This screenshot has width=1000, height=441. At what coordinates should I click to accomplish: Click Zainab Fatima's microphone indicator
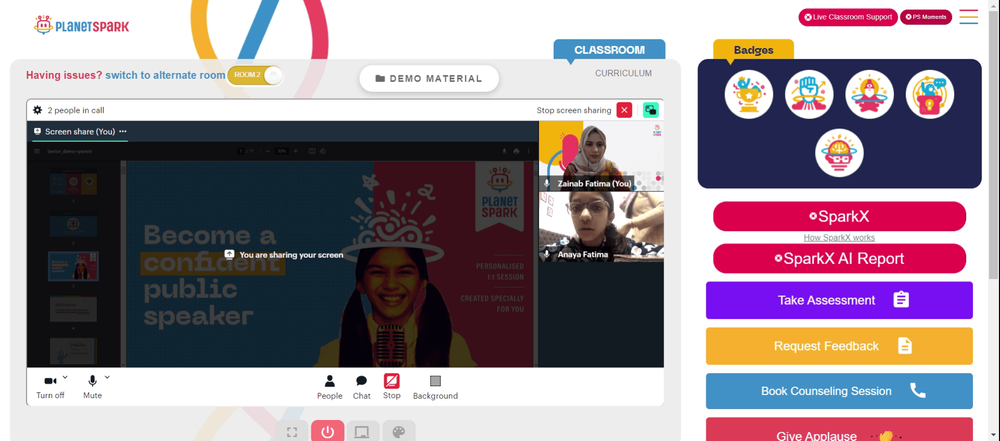tap(547, 183)
